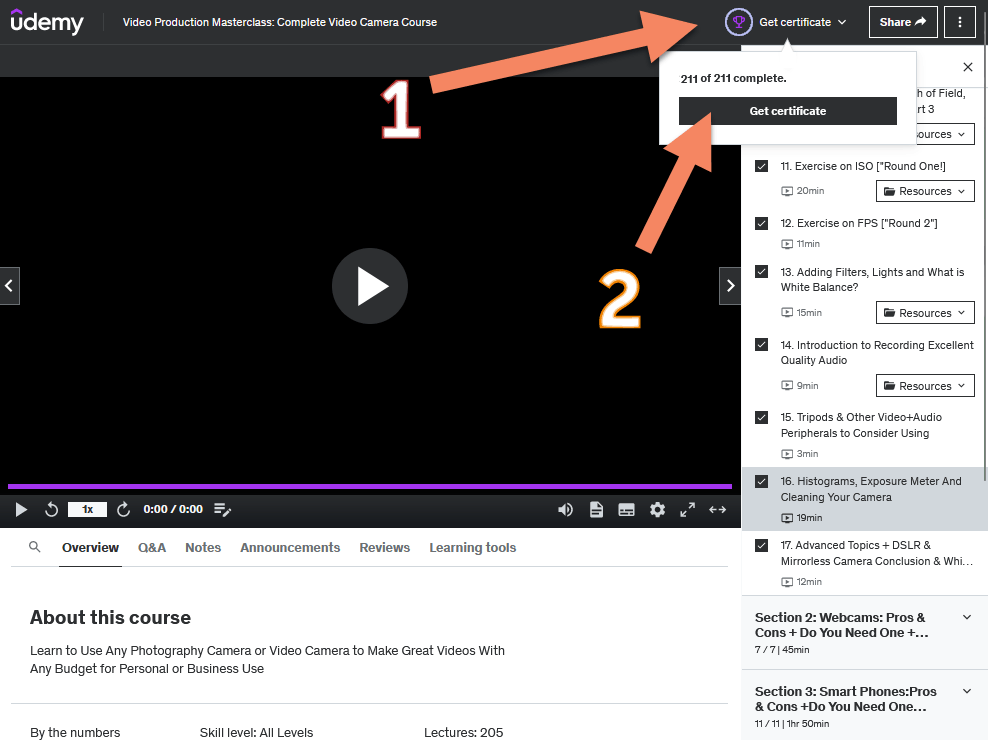Click the Get certificate button
The height and width of the screenshot is (740, 988).
click(787, 110)
